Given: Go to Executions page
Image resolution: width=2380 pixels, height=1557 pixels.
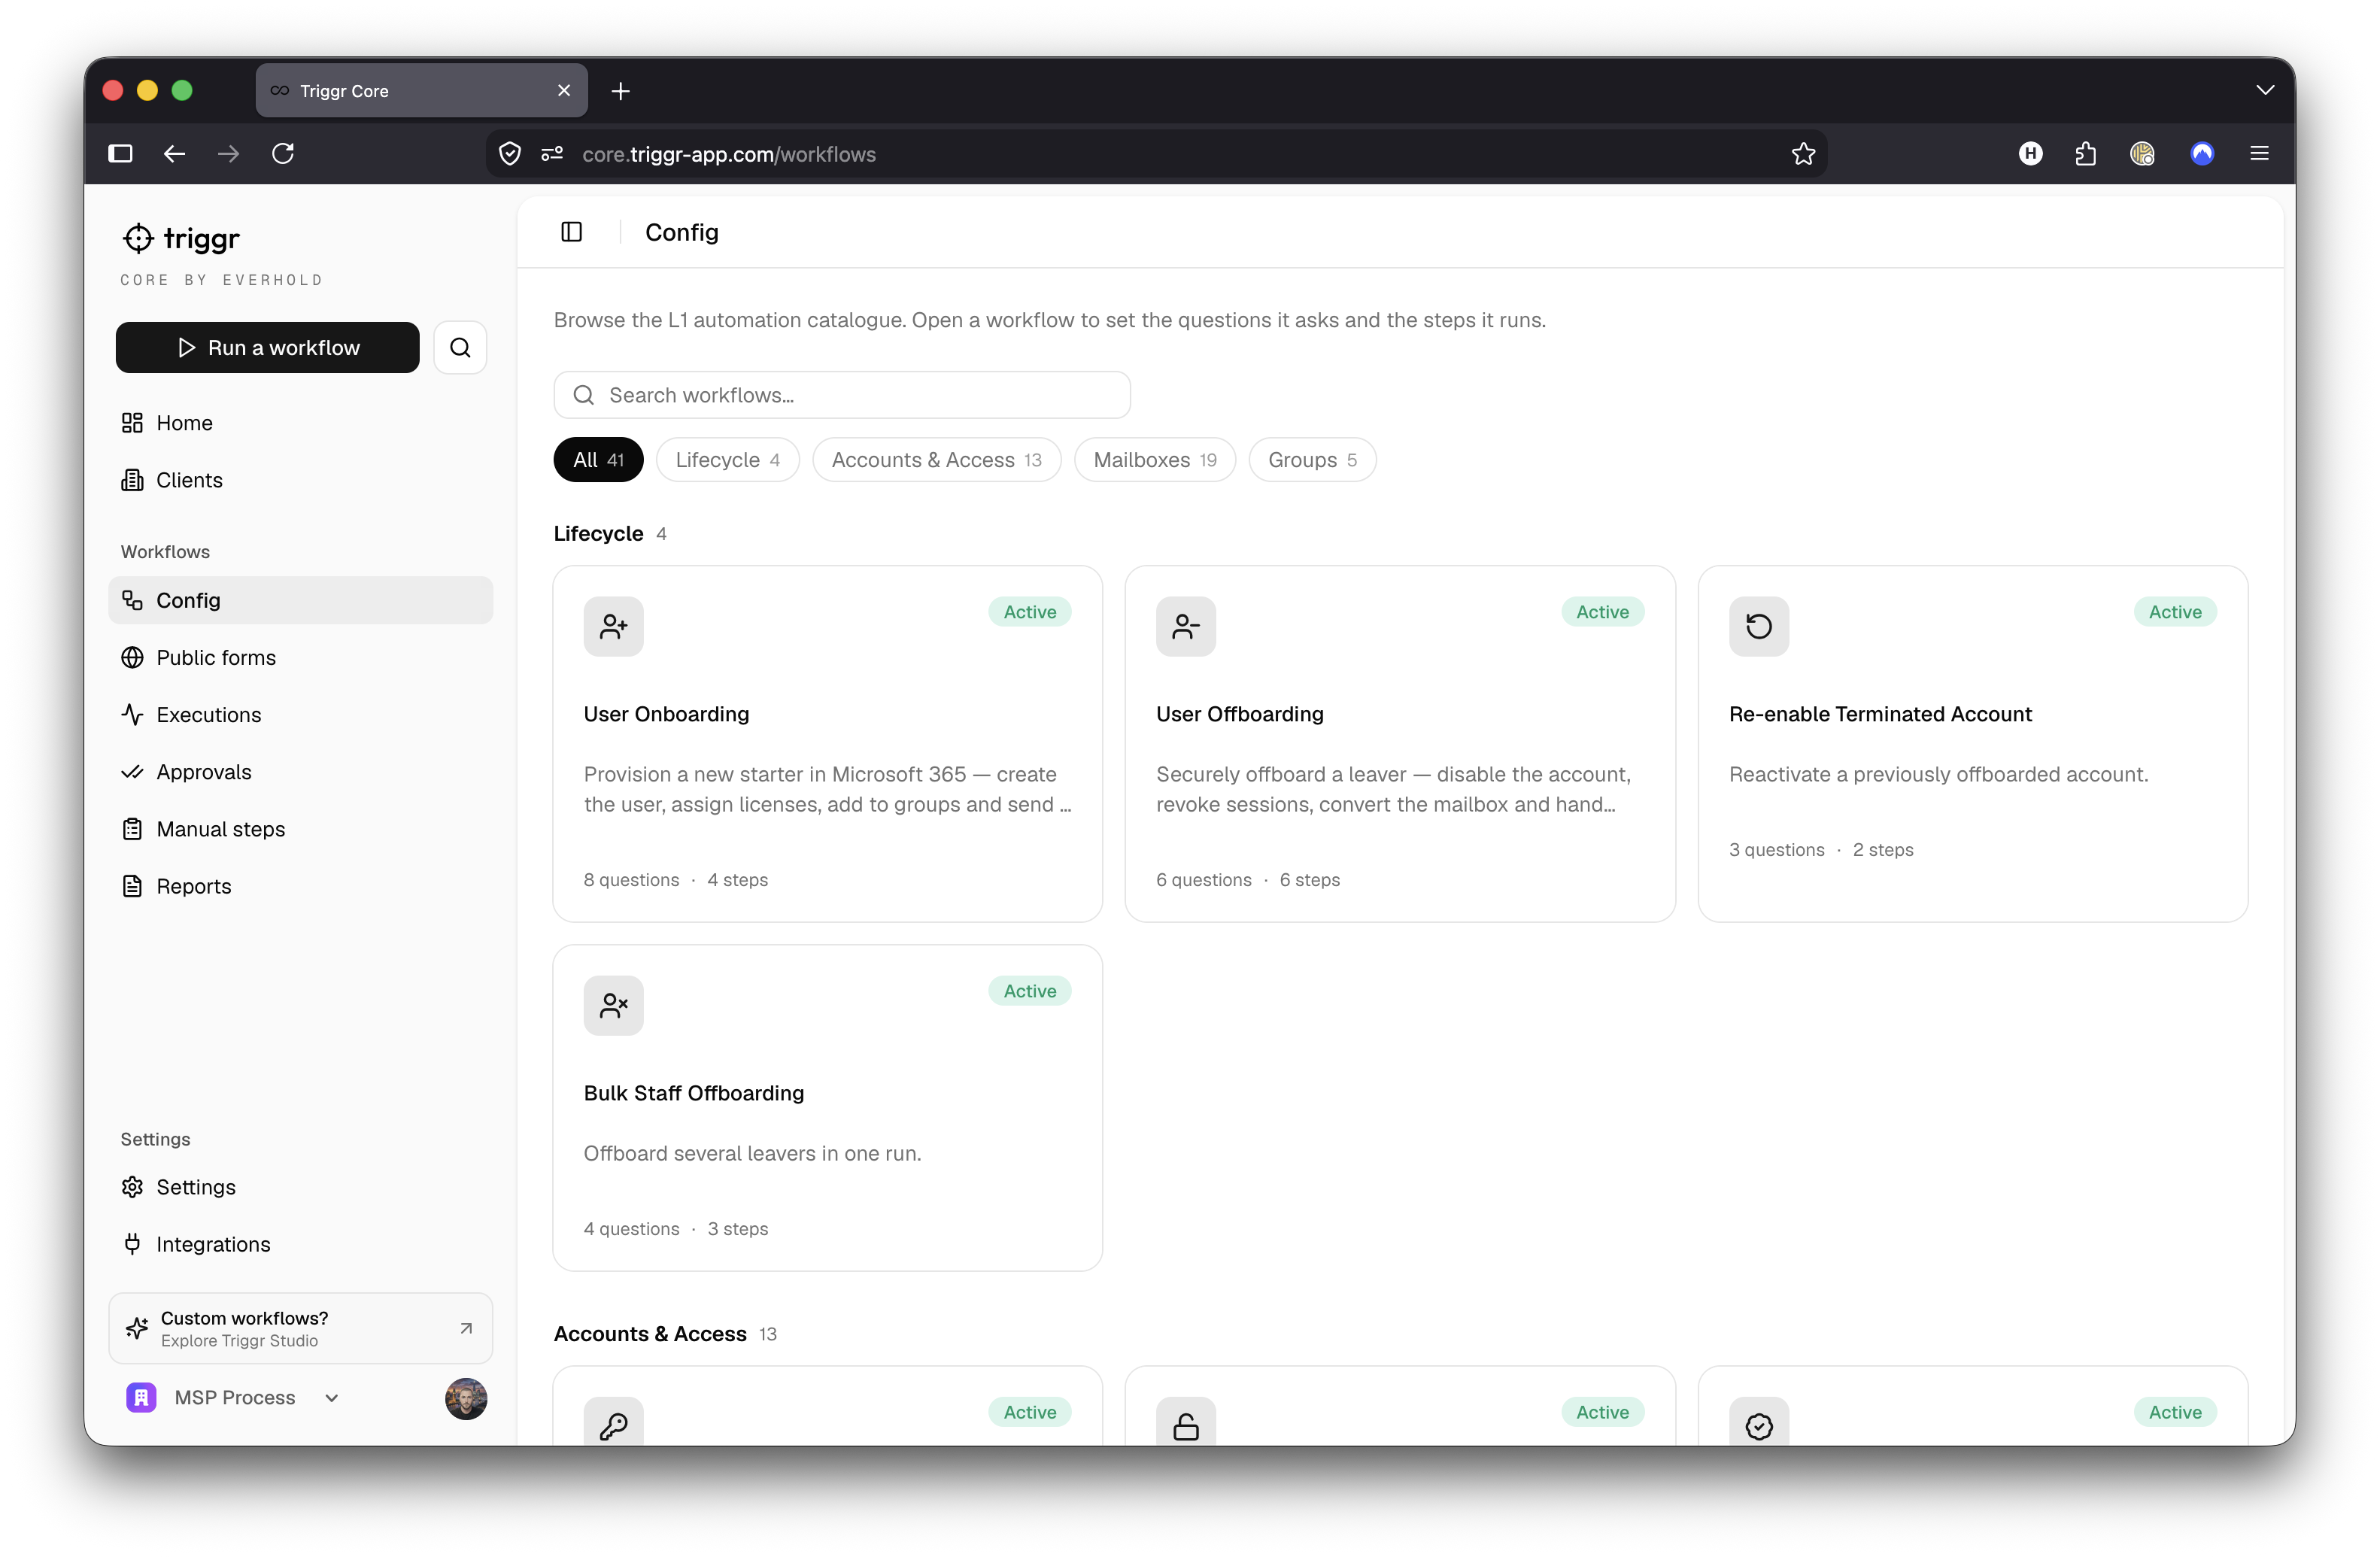Looking at the screenshot, I should point(300,714).
